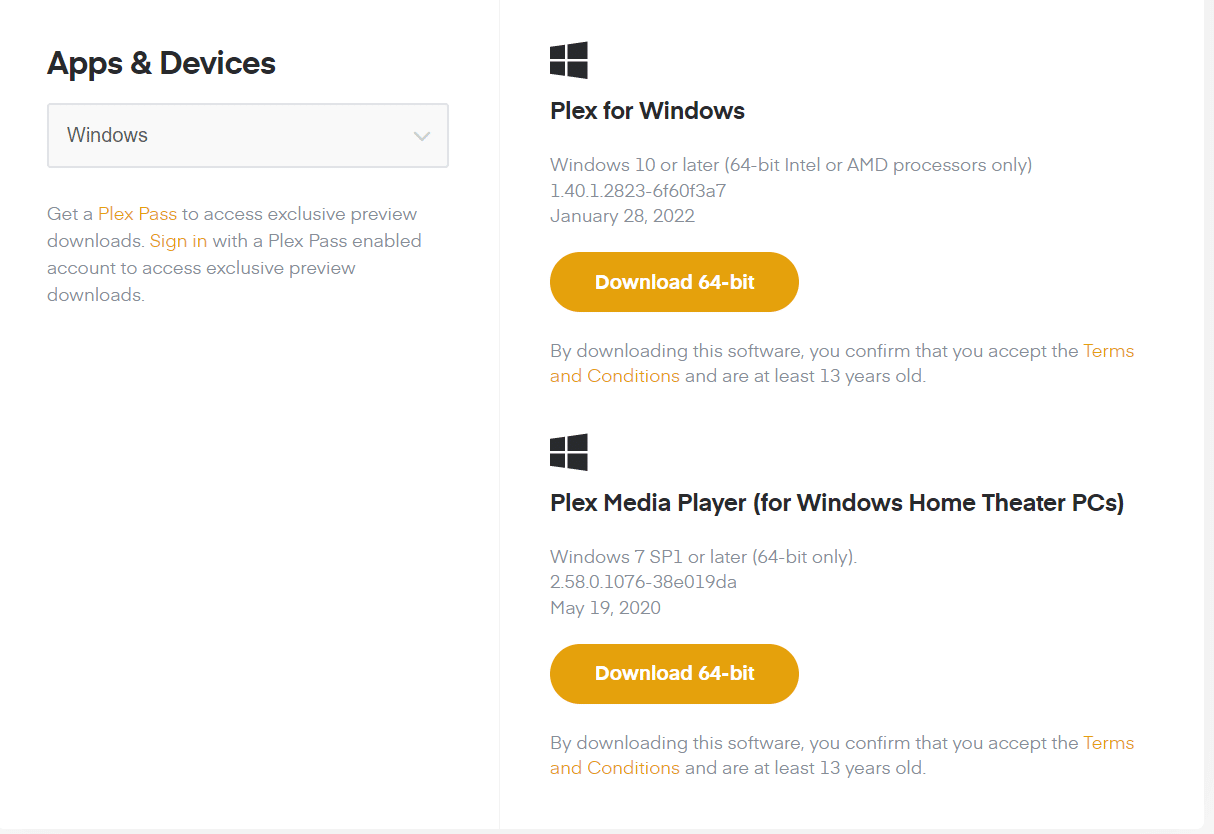
Task: Click version number 2.58.0.1076-38e019da
Action: 643,582
